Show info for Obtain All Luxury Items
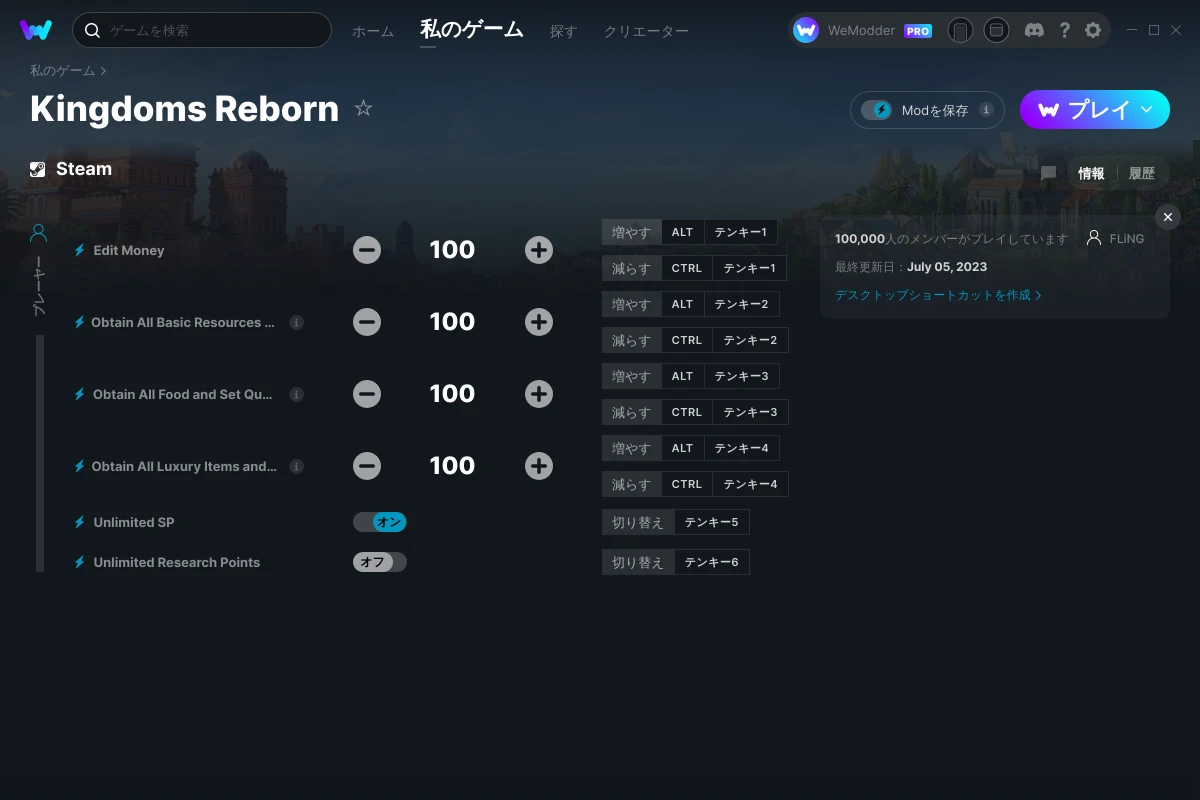The image size is (1200, 800). click(x=296, y=467)
